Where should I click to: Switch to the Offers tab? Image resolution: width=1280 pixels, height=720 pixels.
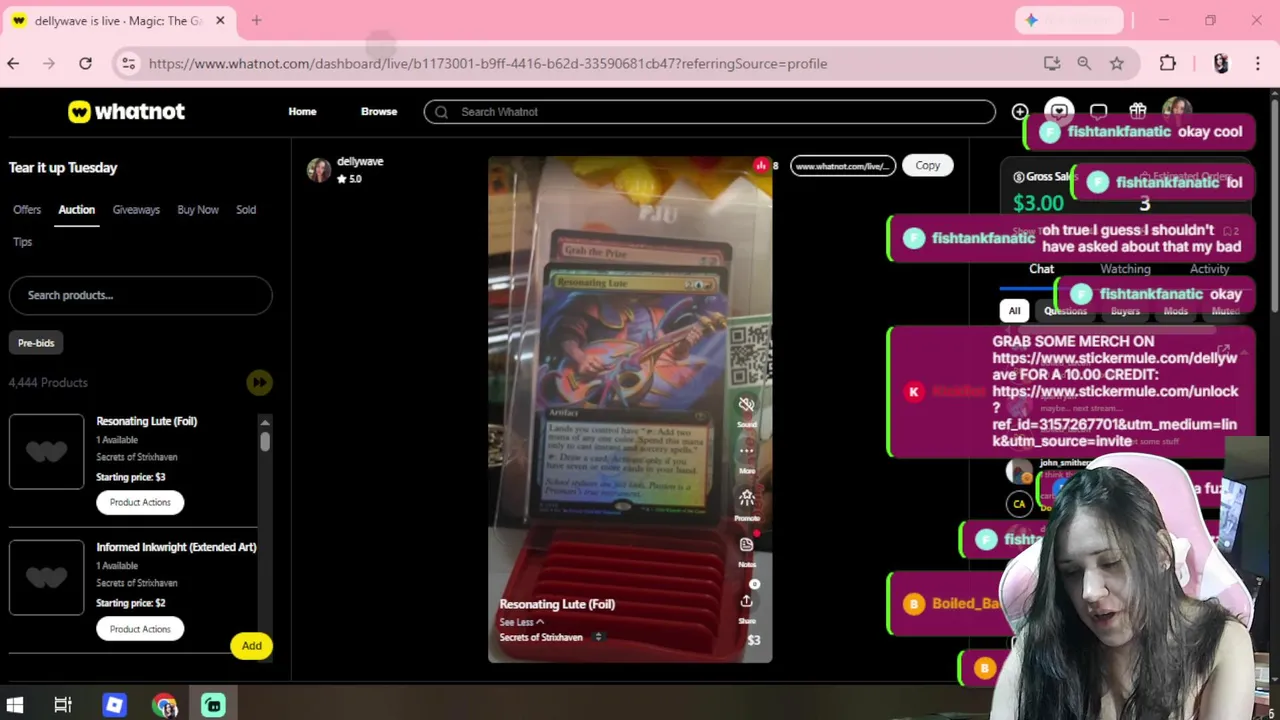(x=27, y=210)
